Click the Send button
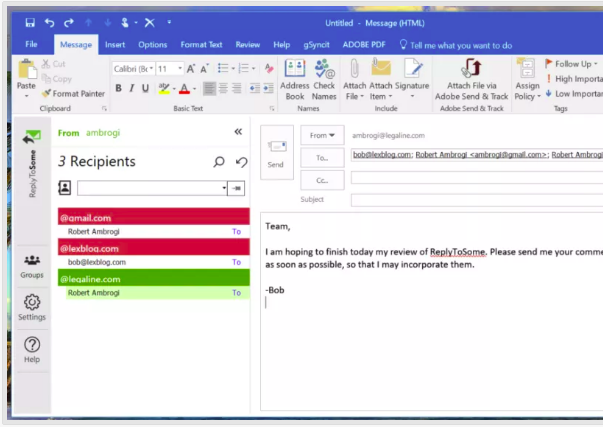Image resolution: width=603 pixels, height=427 pixels. [277, 152]
